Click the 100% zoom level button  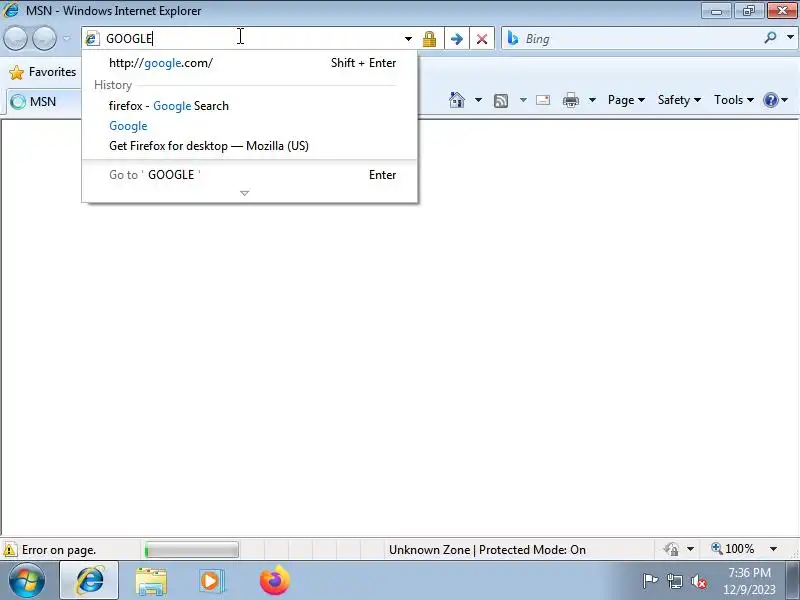(733, 549)
